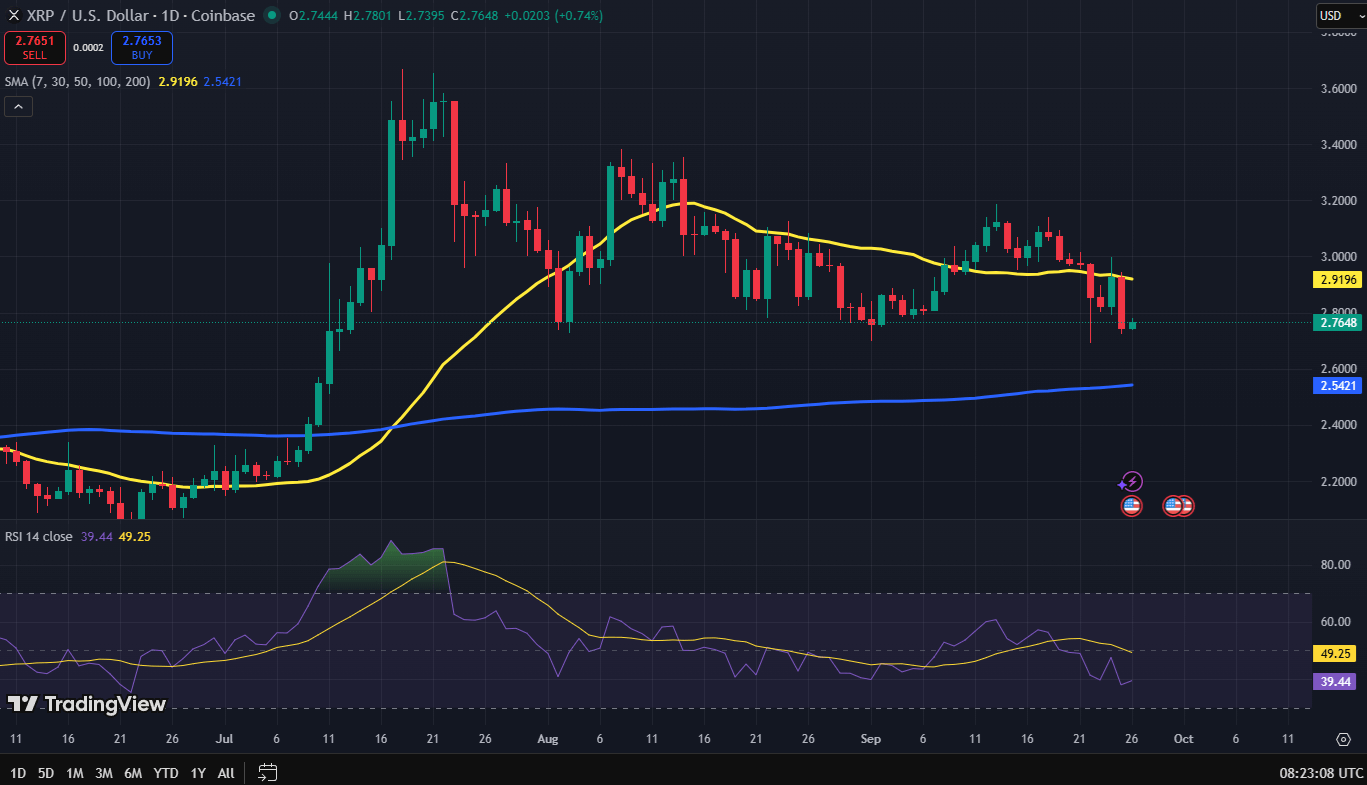1367x785 pixels.
Task: Click the 'Go to date' calendar icon in bottom toolbar
Action: 266,772
